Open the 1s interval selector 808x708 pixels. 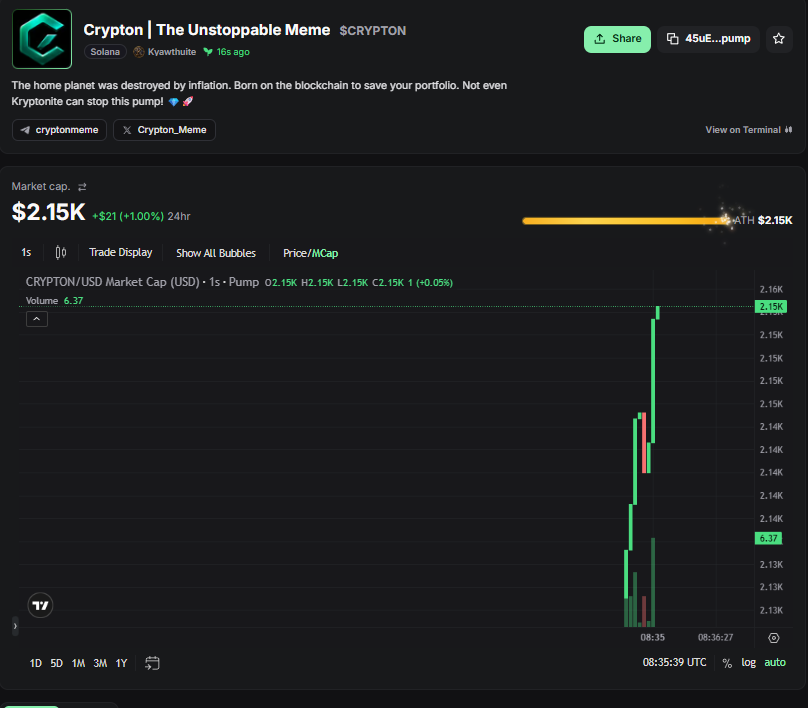26,252
